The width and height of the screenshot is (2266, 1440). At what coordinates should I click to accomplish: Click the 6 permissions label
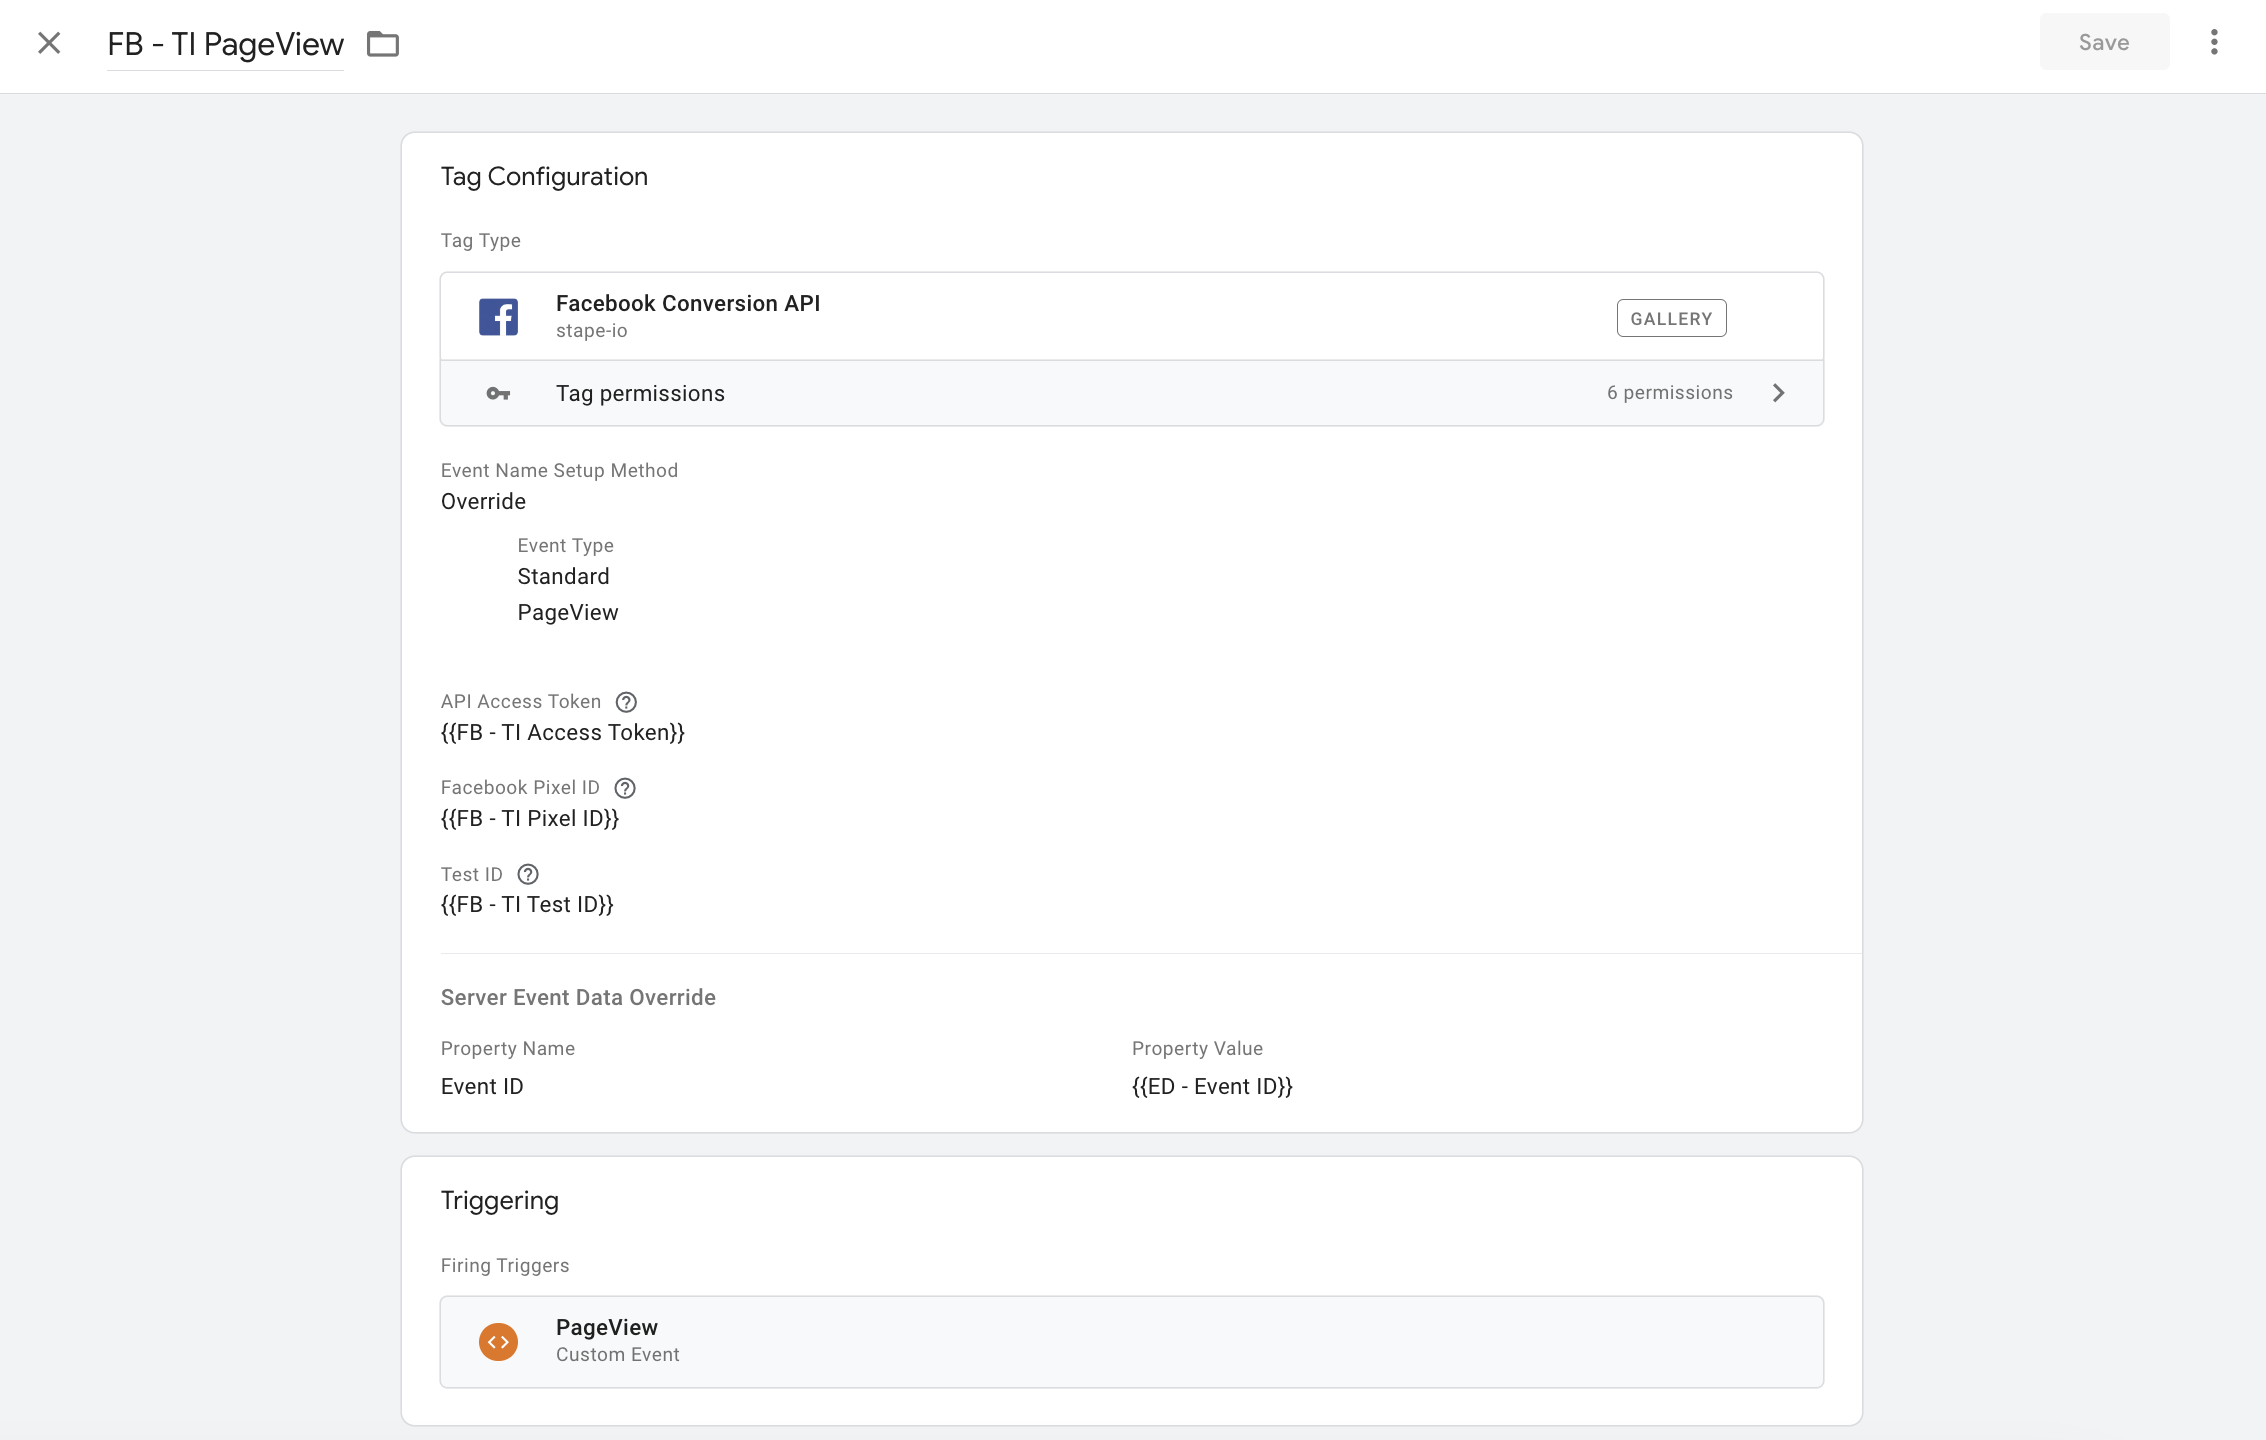point(1669,393)
